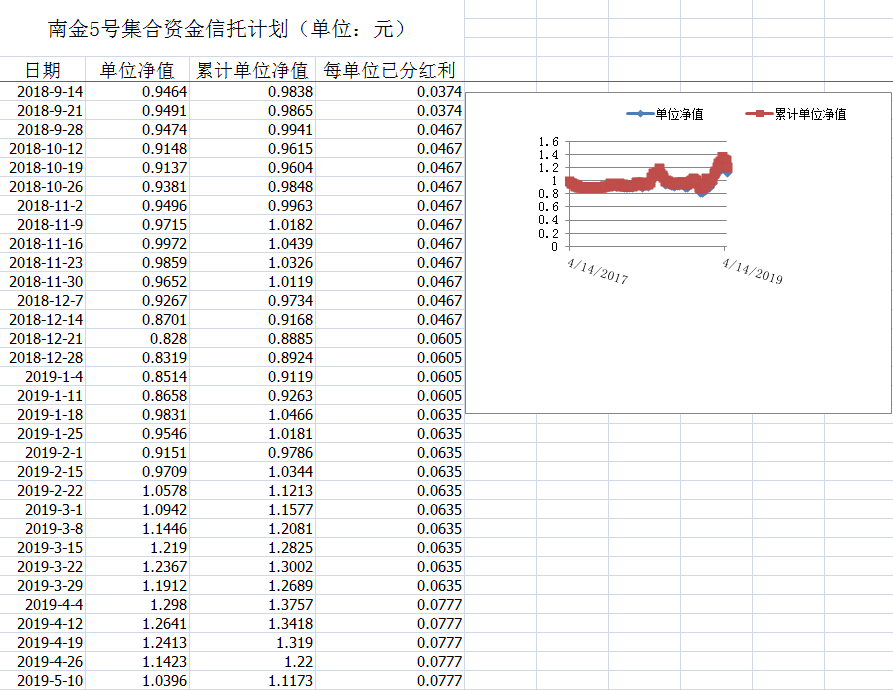Screen dimensions: 893x690
Task: Click the chart x-axis label 4/14/2019
Action: pyautogui.click(x=752, y=271)
